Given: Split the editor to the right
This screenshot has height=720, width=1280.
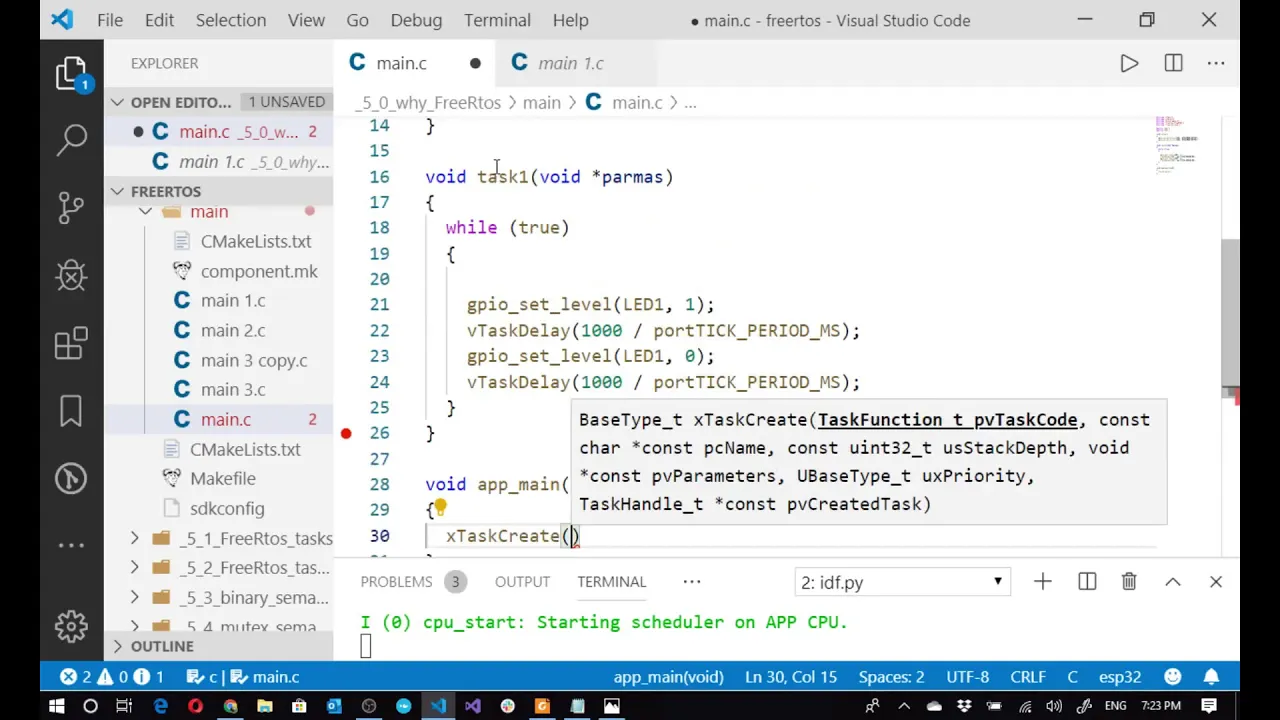Looking at the screenshot, I should tap(1173, 63).
